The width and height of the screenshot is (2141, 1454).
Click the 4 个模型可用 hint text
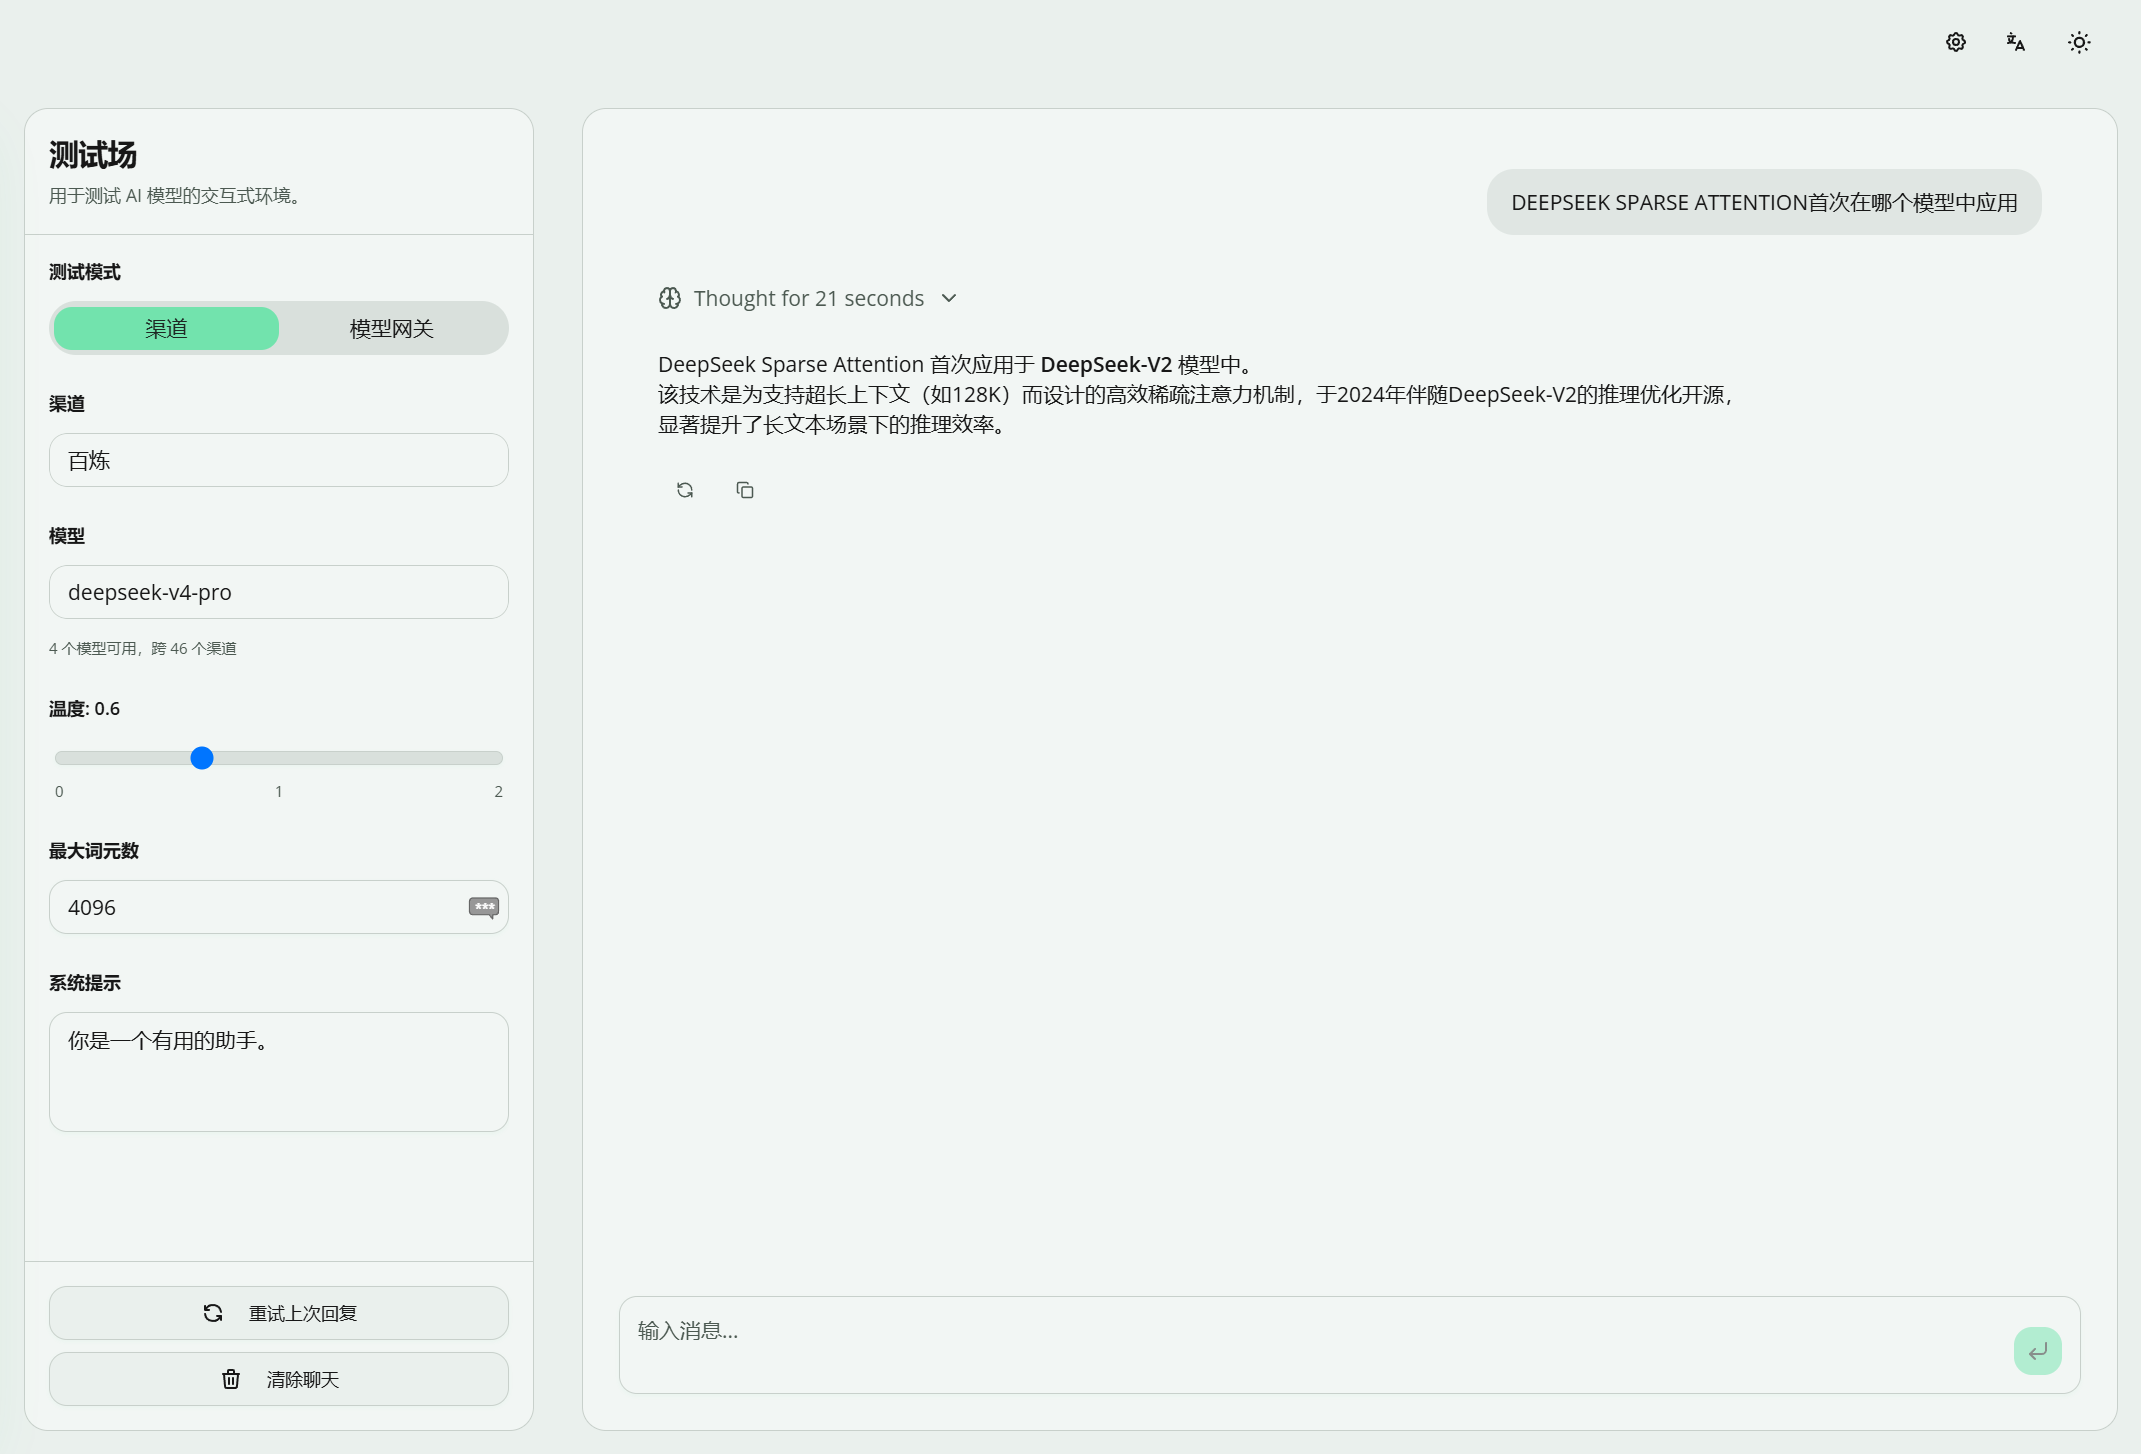pyautogui.click(x=143, y=648)
